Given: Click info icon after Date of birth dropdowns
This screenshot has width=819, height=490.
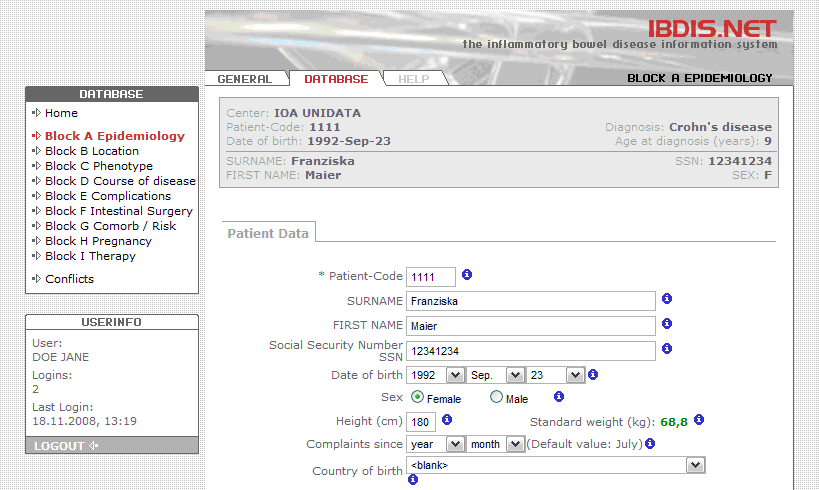Looking at the screenshot, I should [x=593, y=375].
